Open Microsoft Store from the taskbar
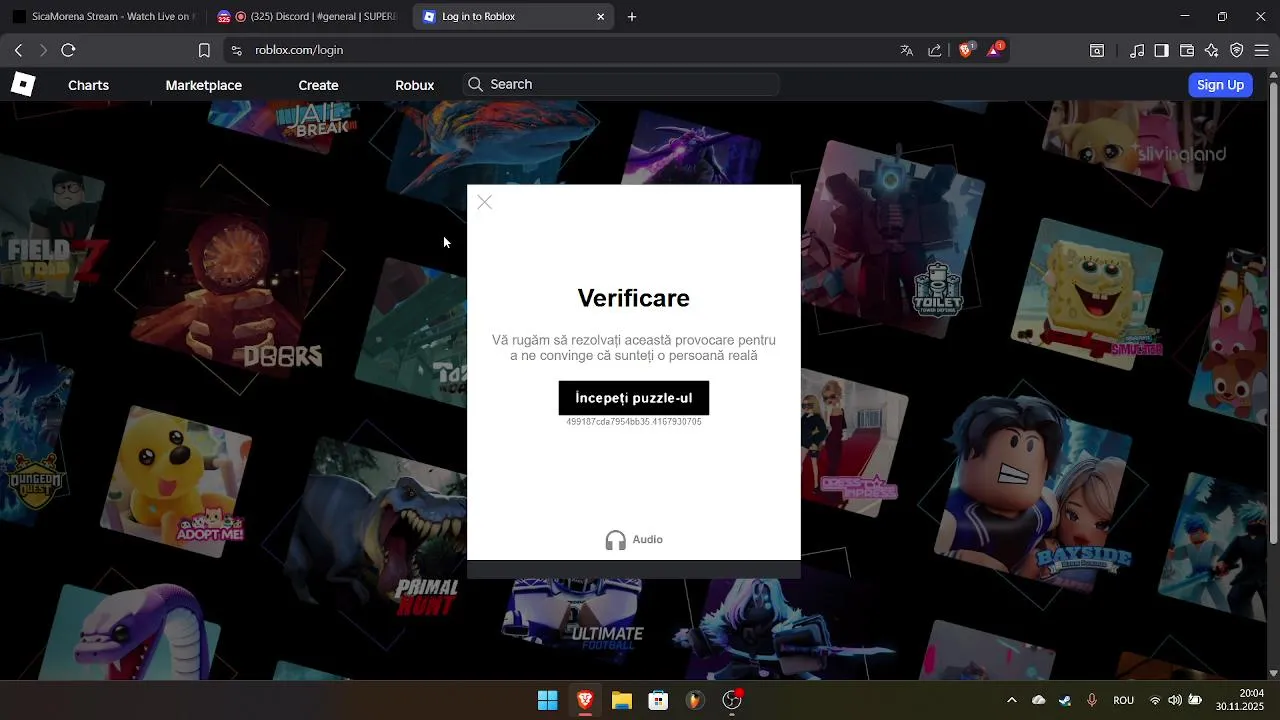The height and width of the screenshot is (720, 1280). pos(658,700)
